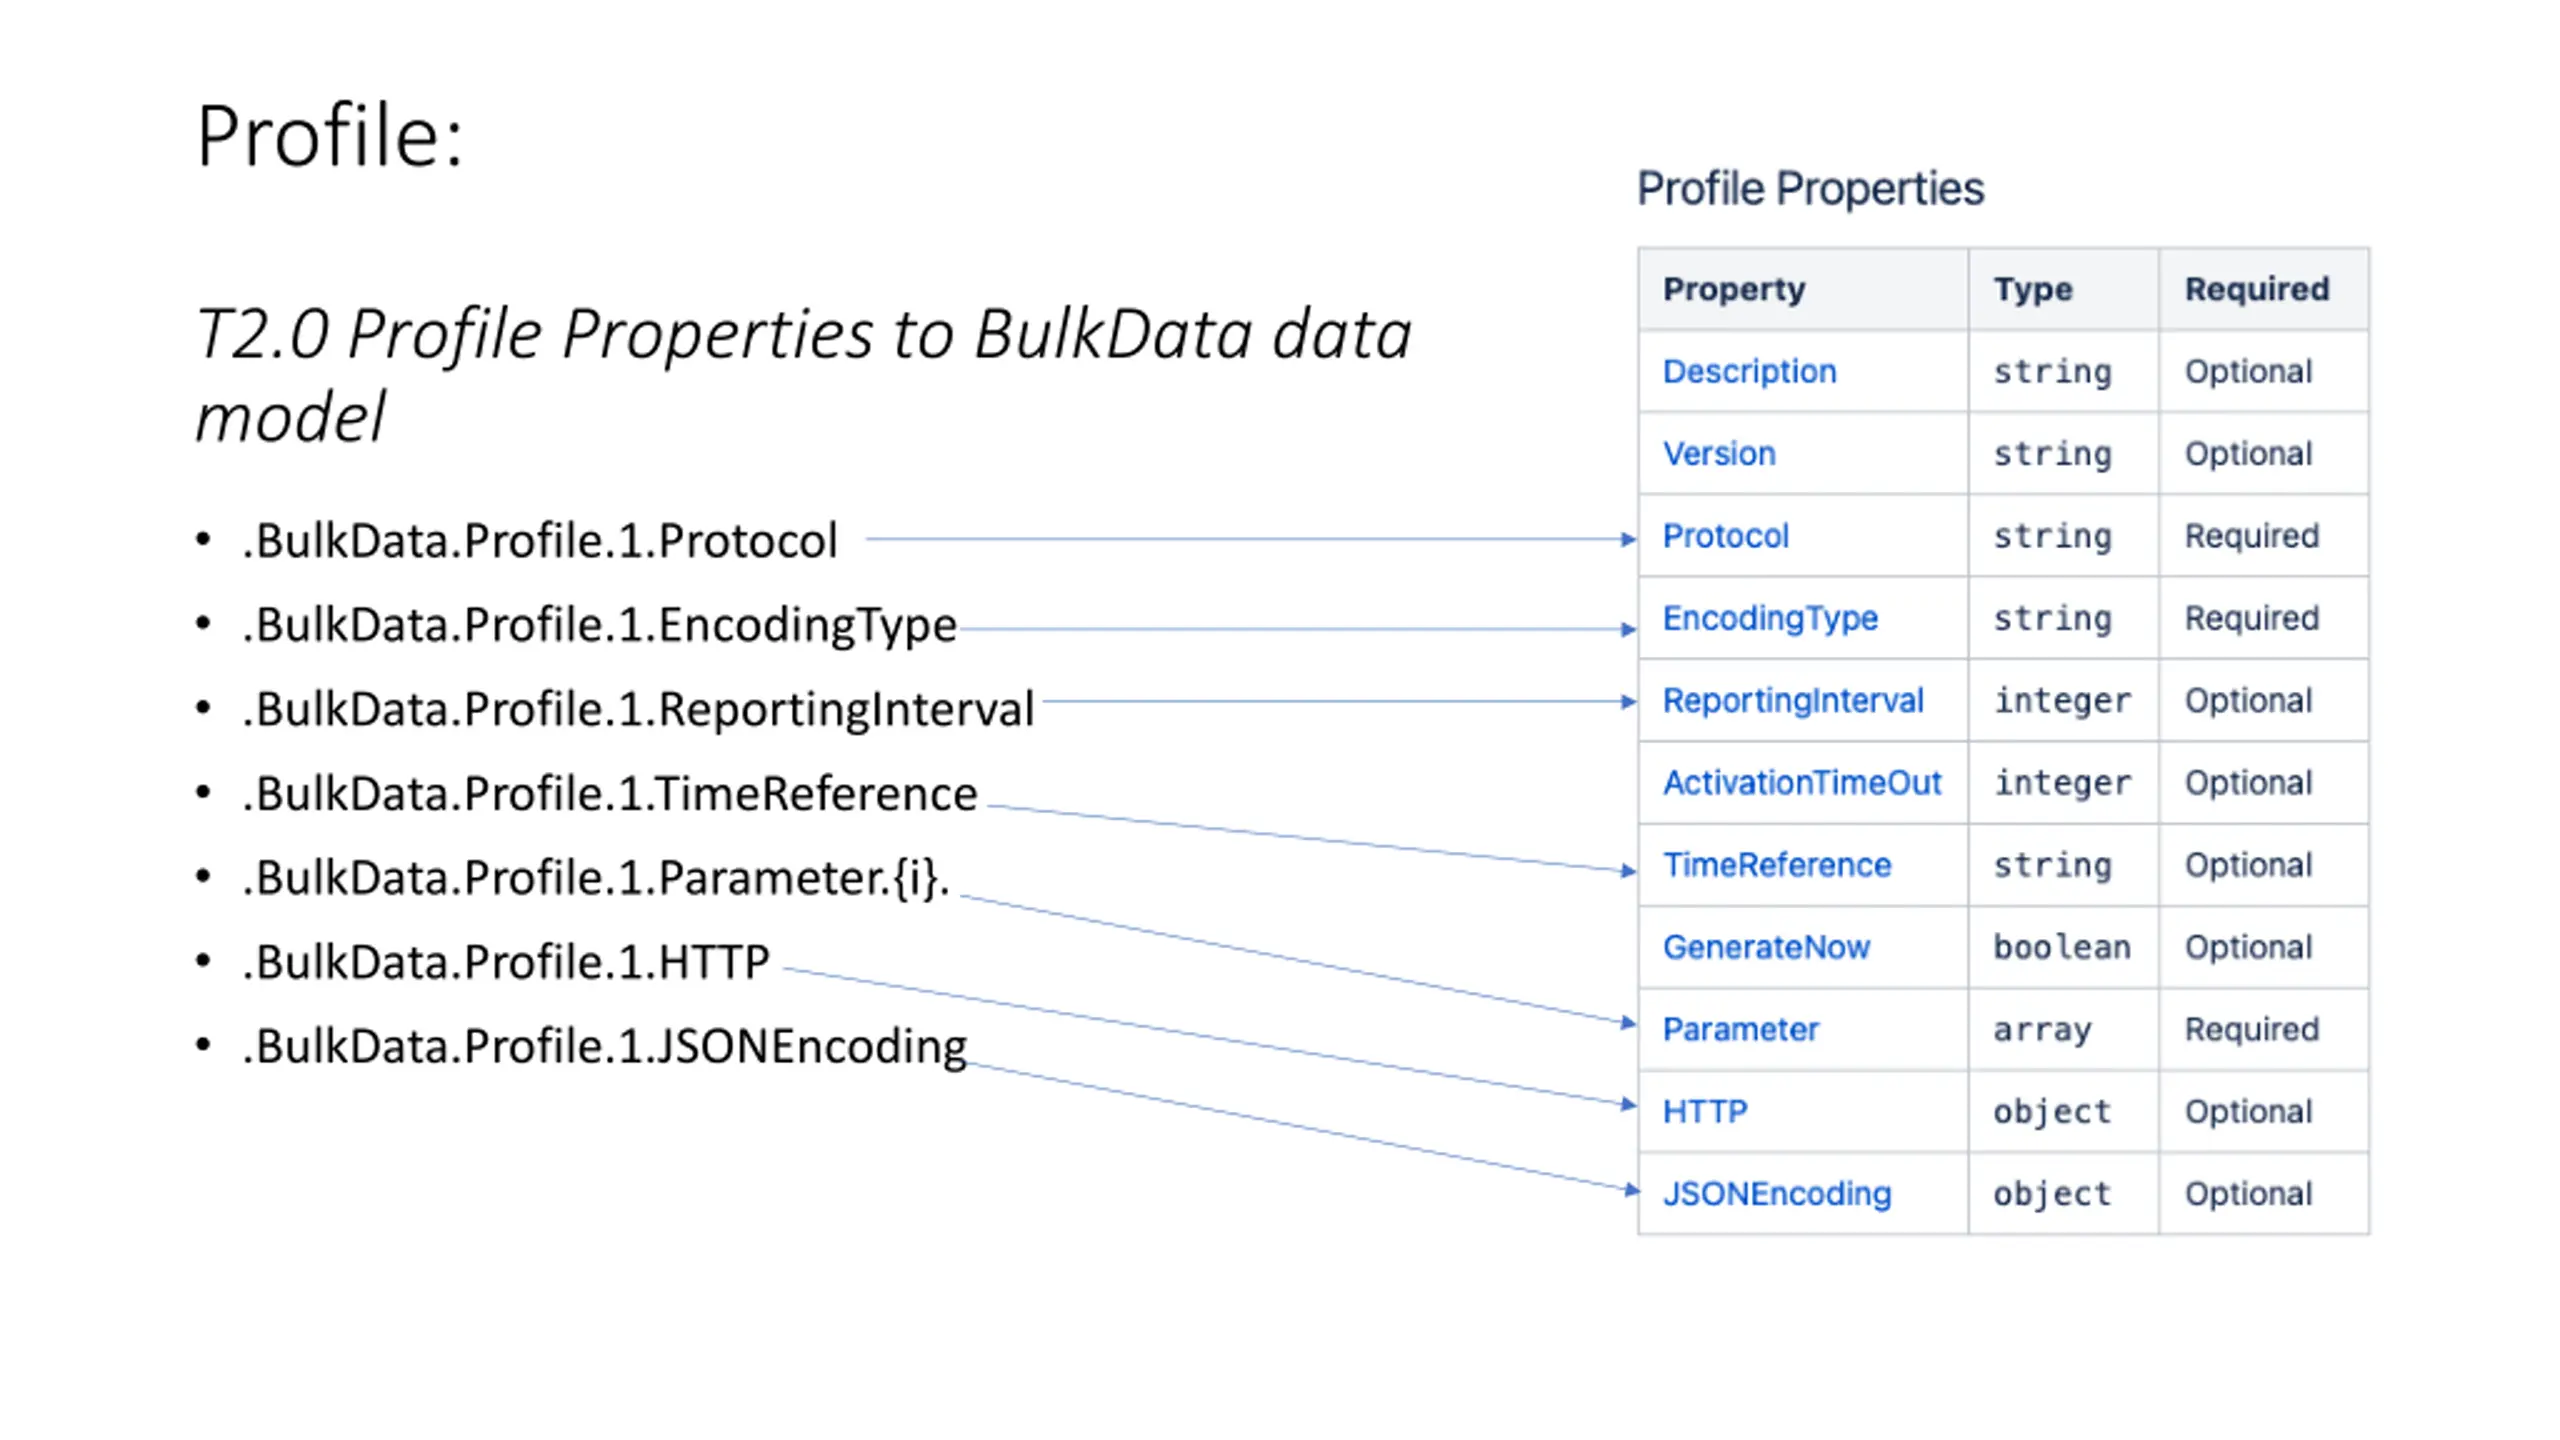The width and height of the screenshot is (2560, 1440).
Task: Open the Version property link
Action: [x=1719, y=453]
